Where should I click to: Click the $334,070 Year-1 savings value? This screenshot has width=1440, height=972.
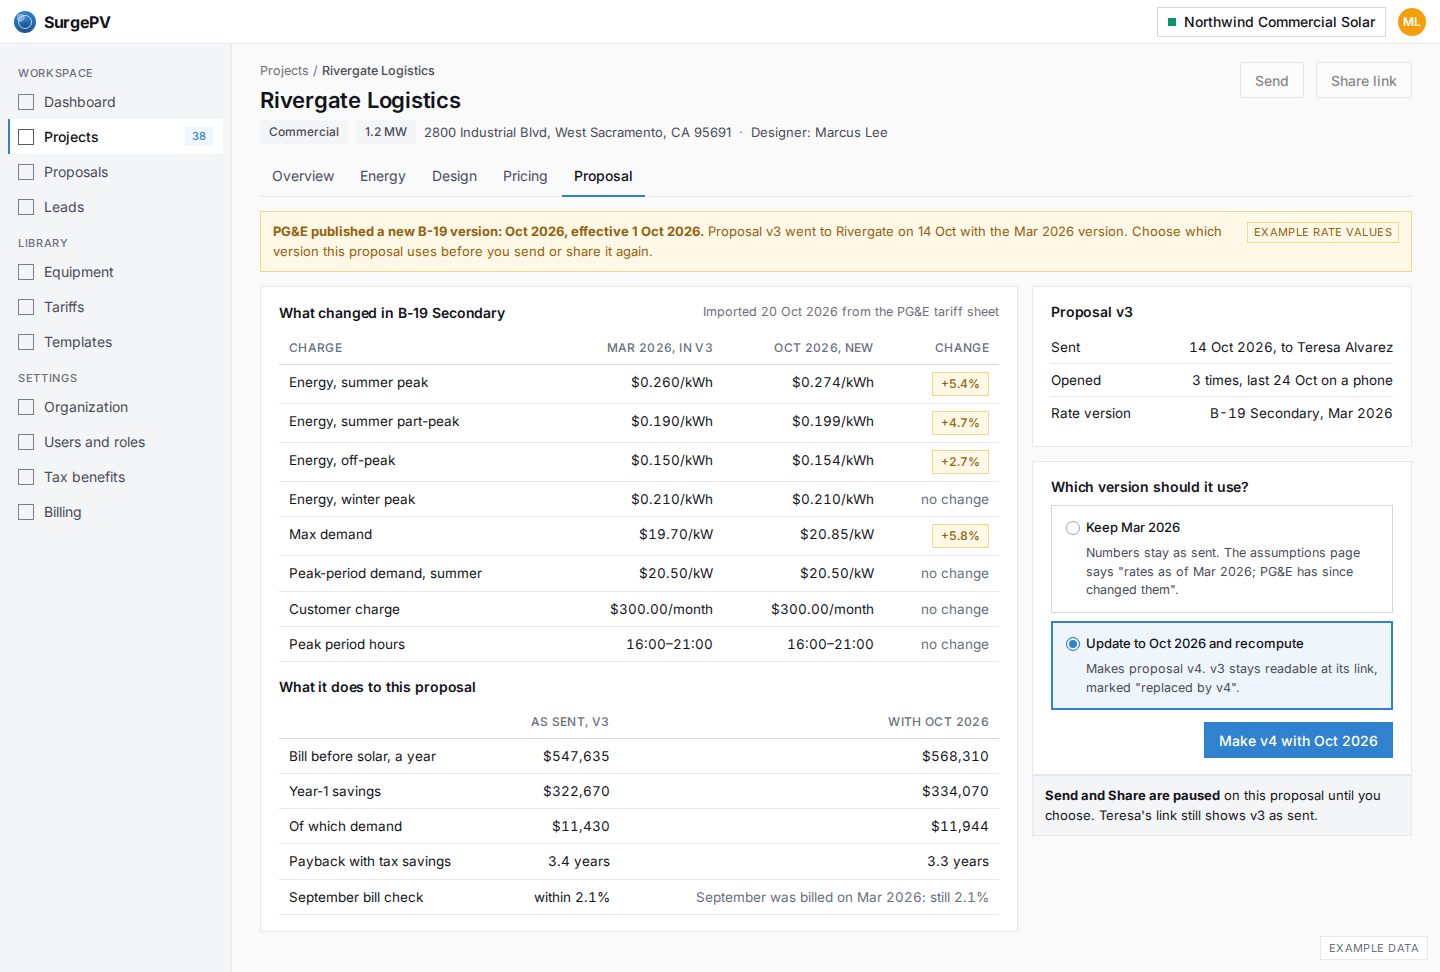click(x=955, y=792)
